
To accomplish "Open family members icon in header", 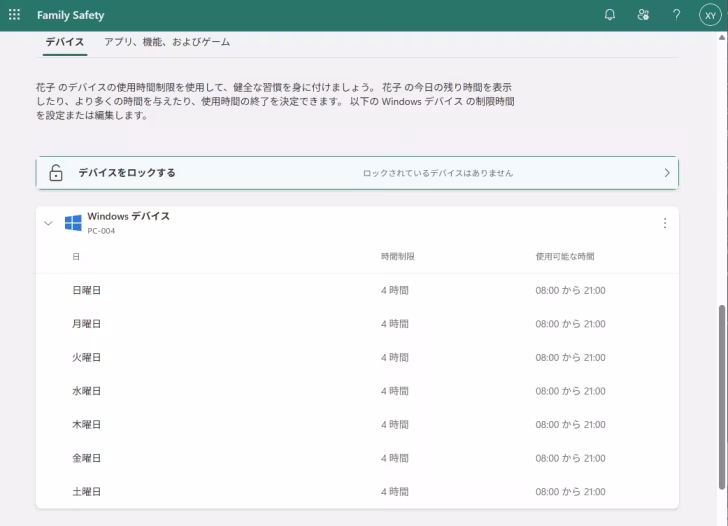I will point(643,15).
